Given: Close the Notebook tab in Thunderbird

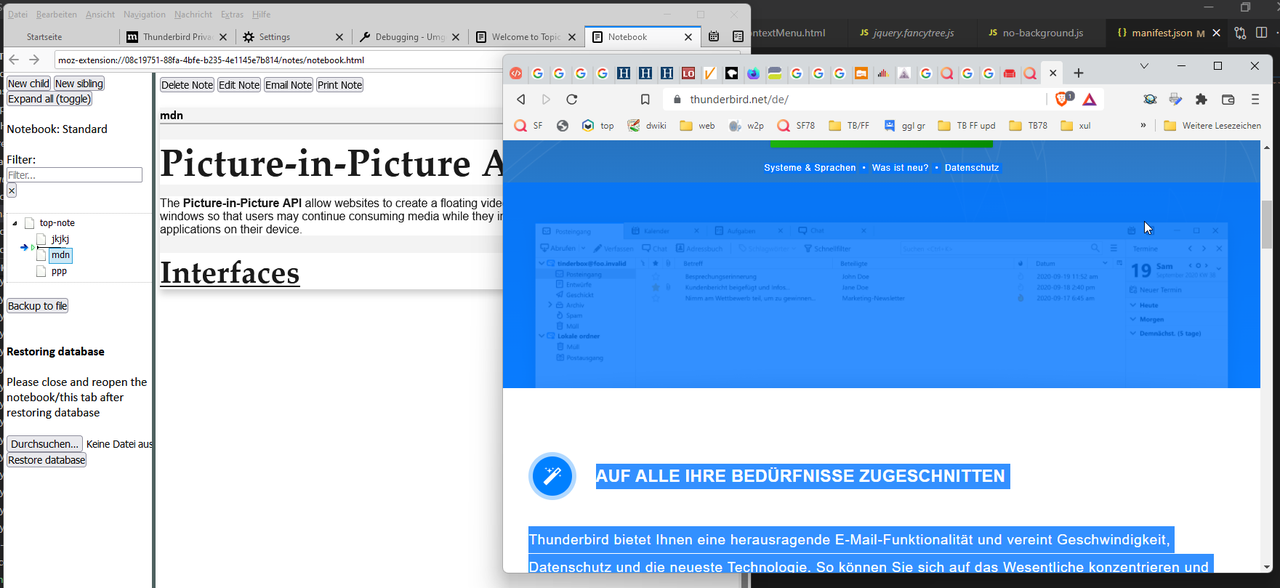Looking at the screenshot, I should click(690, 37).
